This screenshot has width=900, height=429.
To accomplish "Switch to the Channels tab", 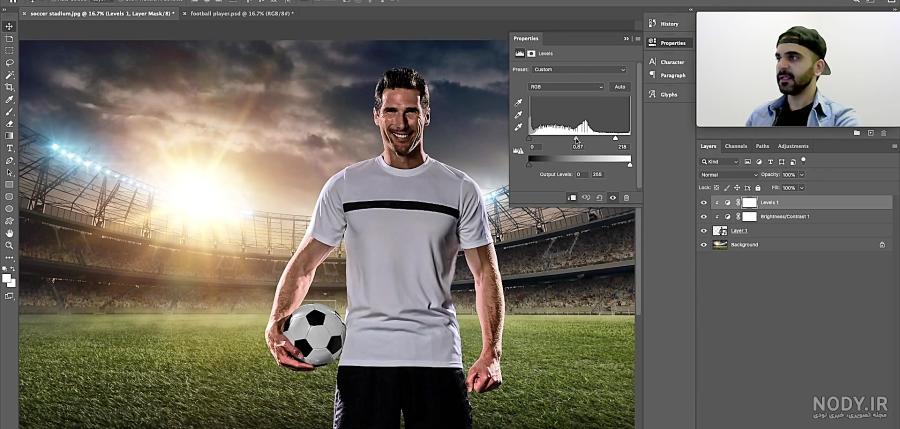I will [x=735, y=146].
